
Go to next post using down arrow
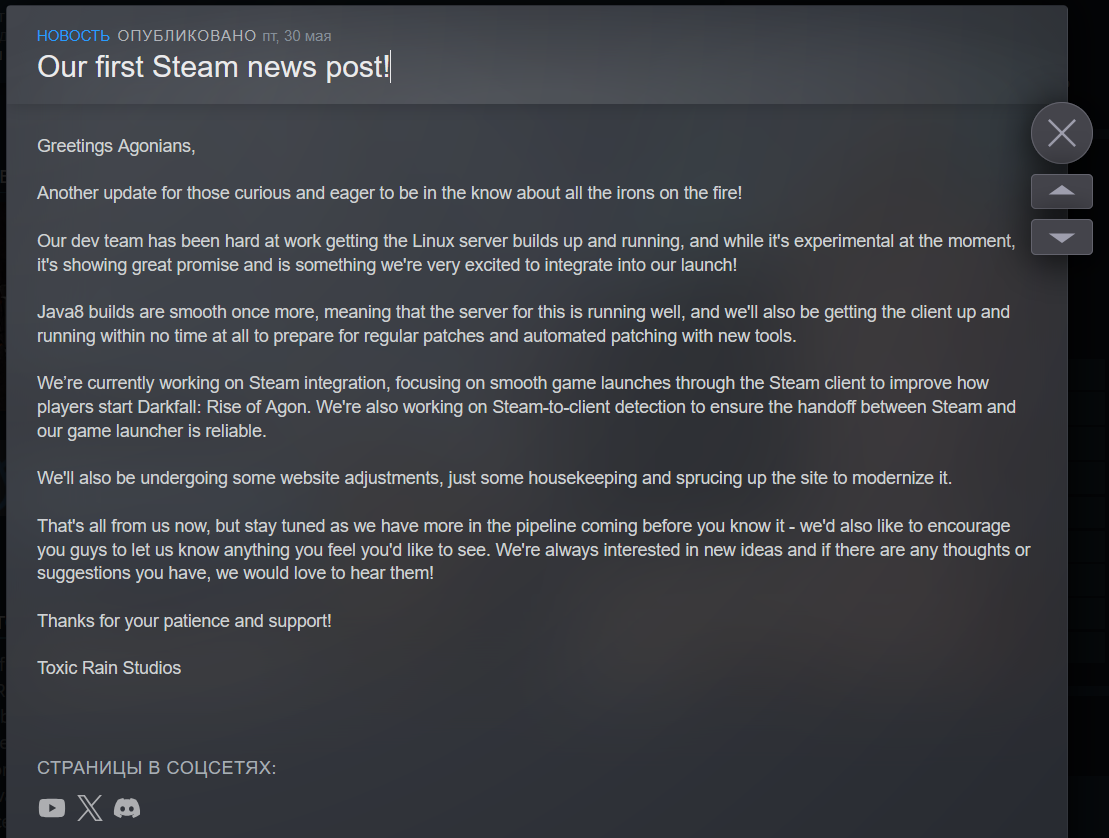click(1062, 237)
